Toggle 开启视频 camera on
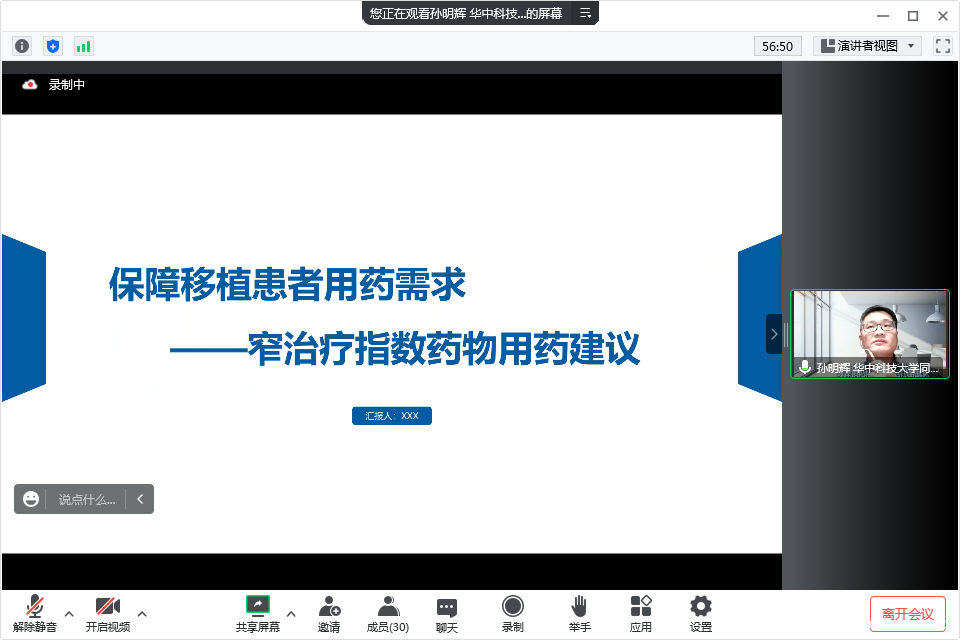 (x=107, y=613)
